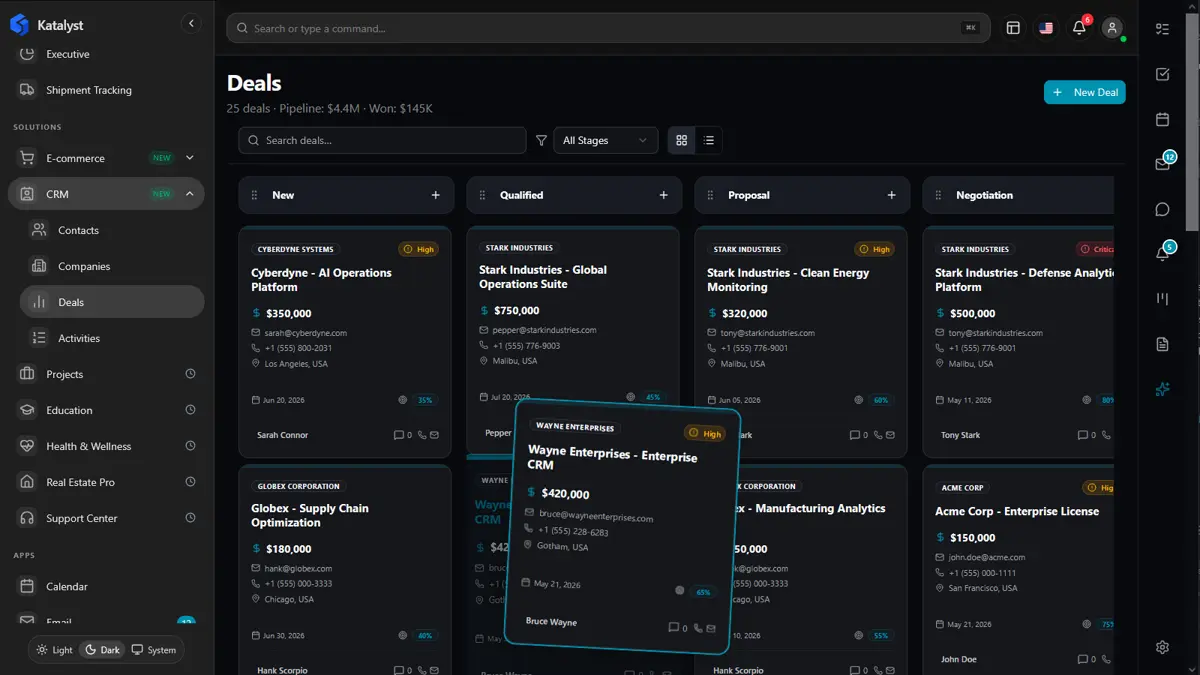Click the New Deal button

[x=1085, y=92]
